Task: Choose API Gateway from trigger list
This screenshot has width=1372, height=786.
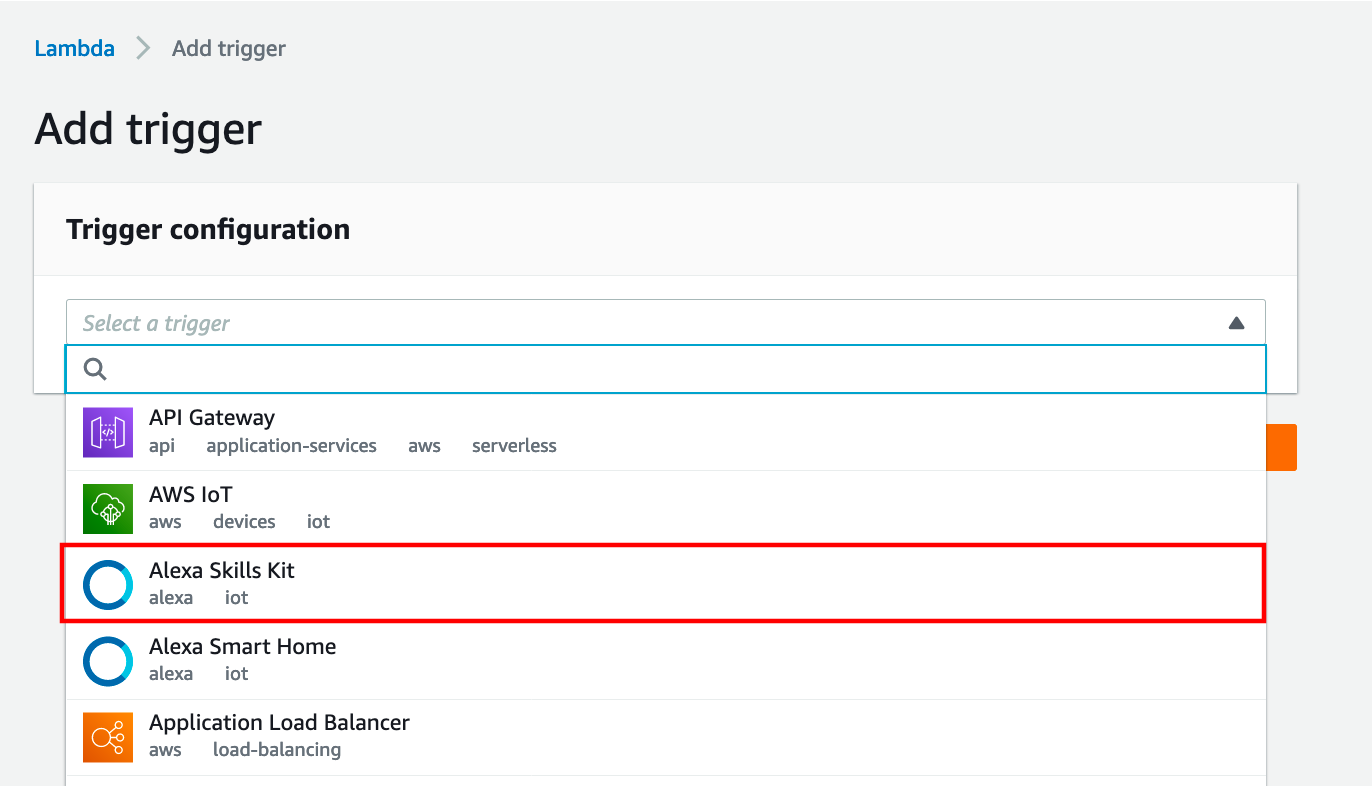Action: (x=666, y=433)
